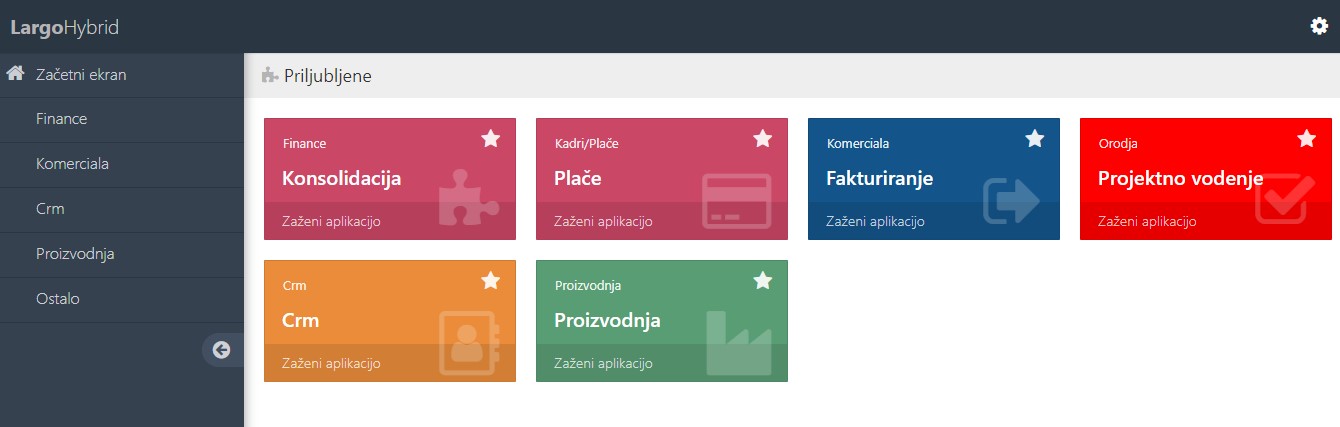The width and height of the screenshot is (1340, 427).
Task: Launch Crm via Zaženi aplikacijo link
Action: click(331, 363)
